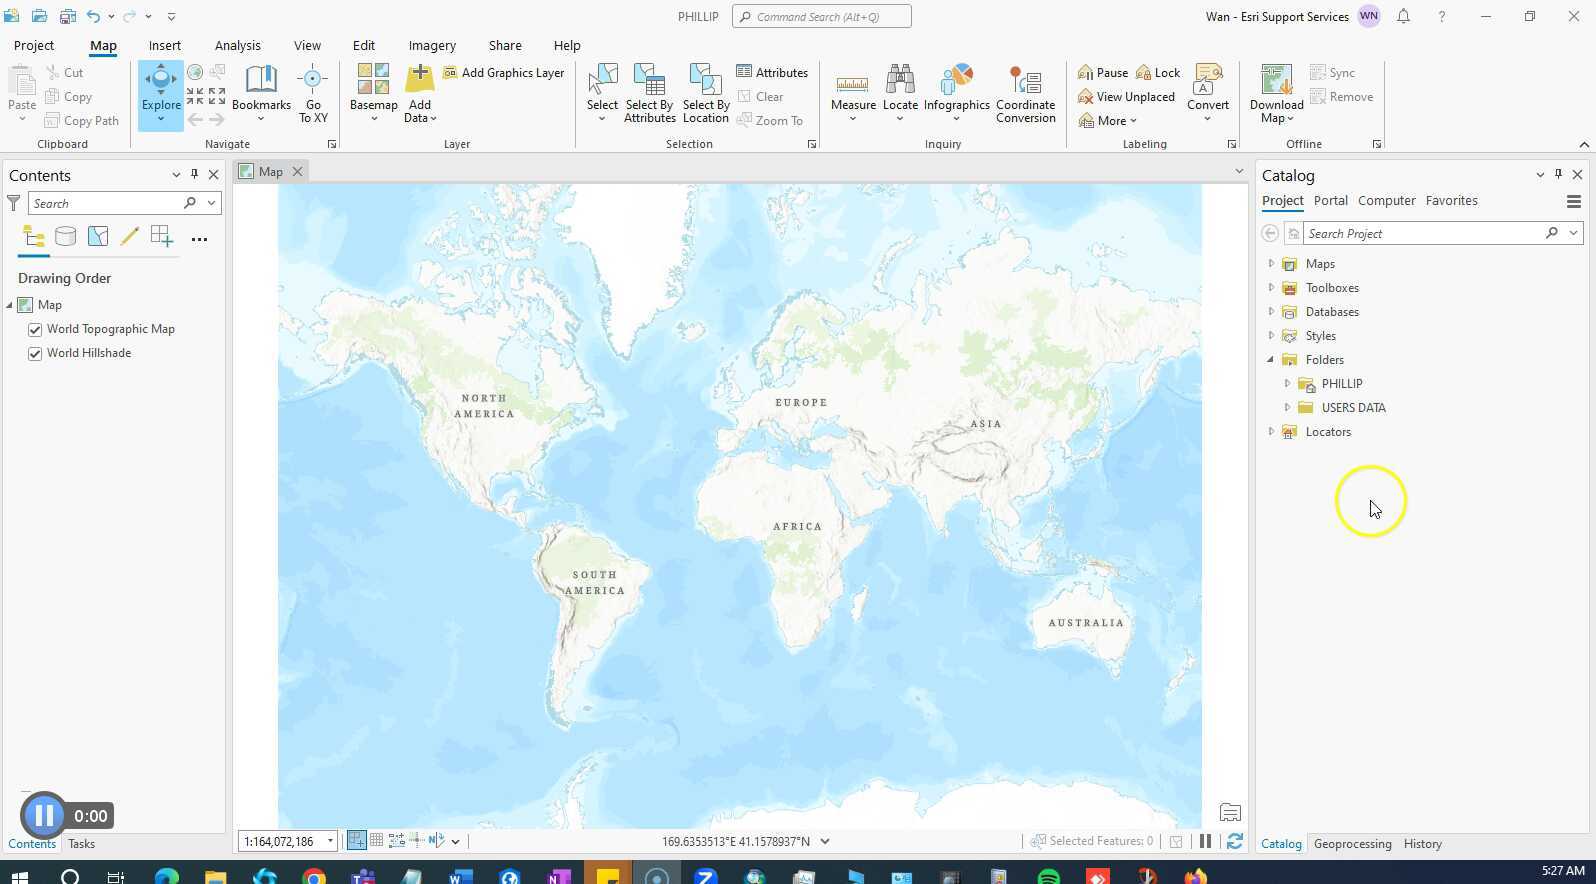This screenshot has height=884, width=1596.
Task: Switch to the Geoprocessing pane tab
Action: pos(1352,844)
